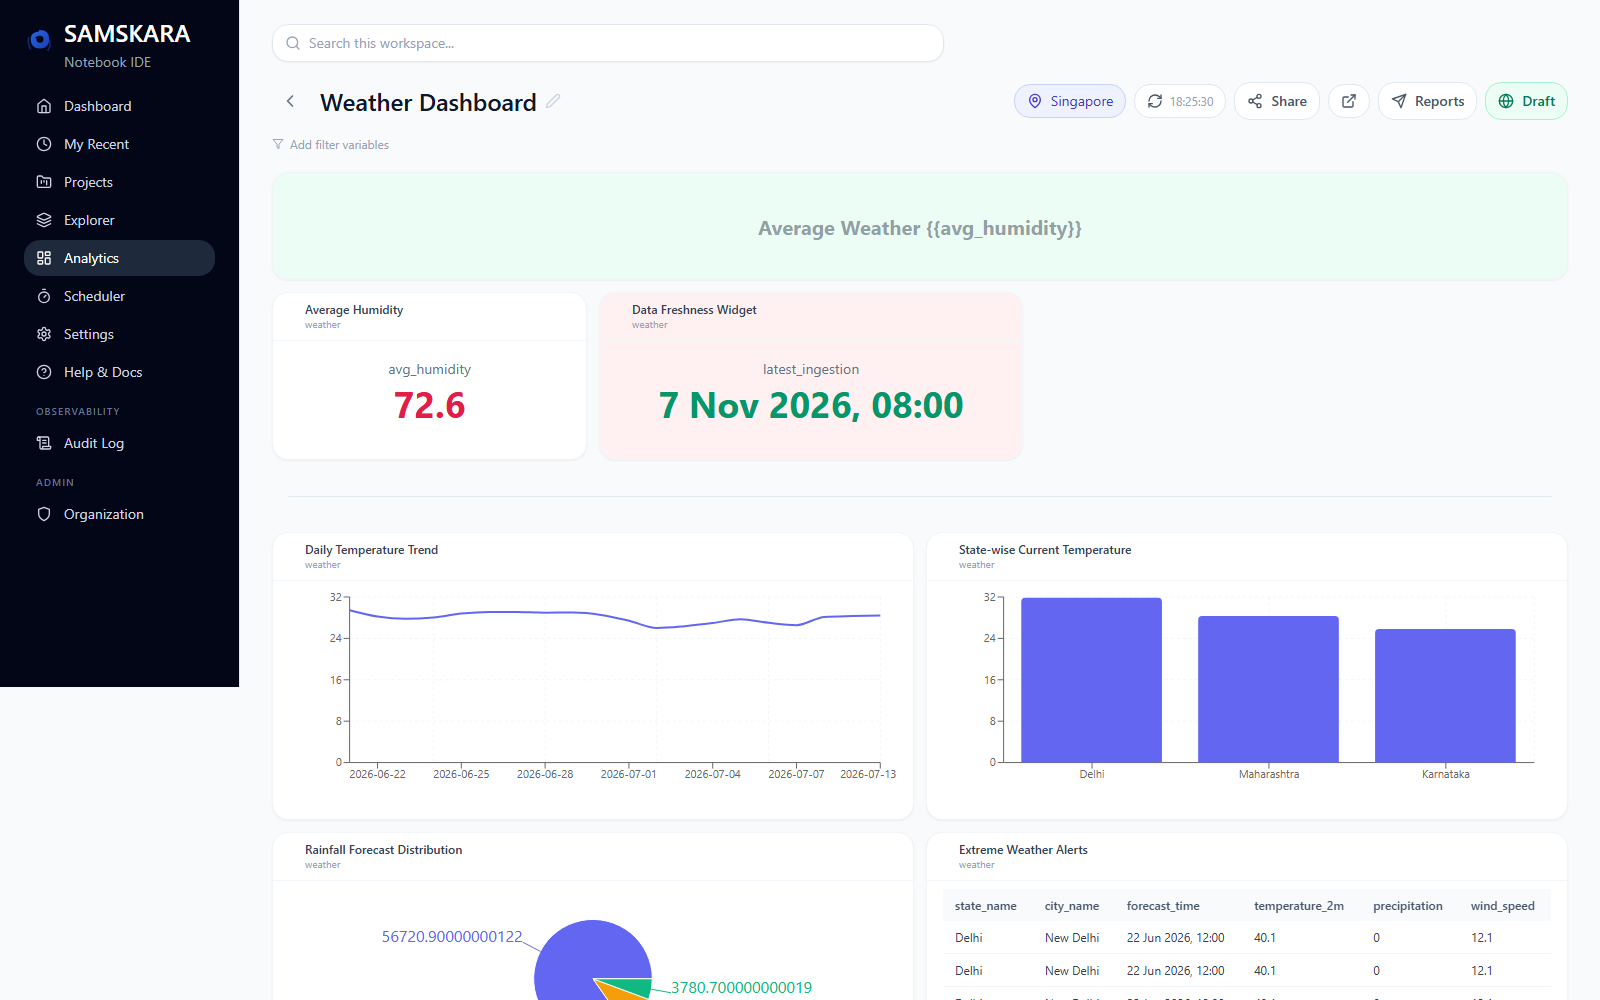
Task: Open My Recent in sidebar
Action: [x=119, y=144]
